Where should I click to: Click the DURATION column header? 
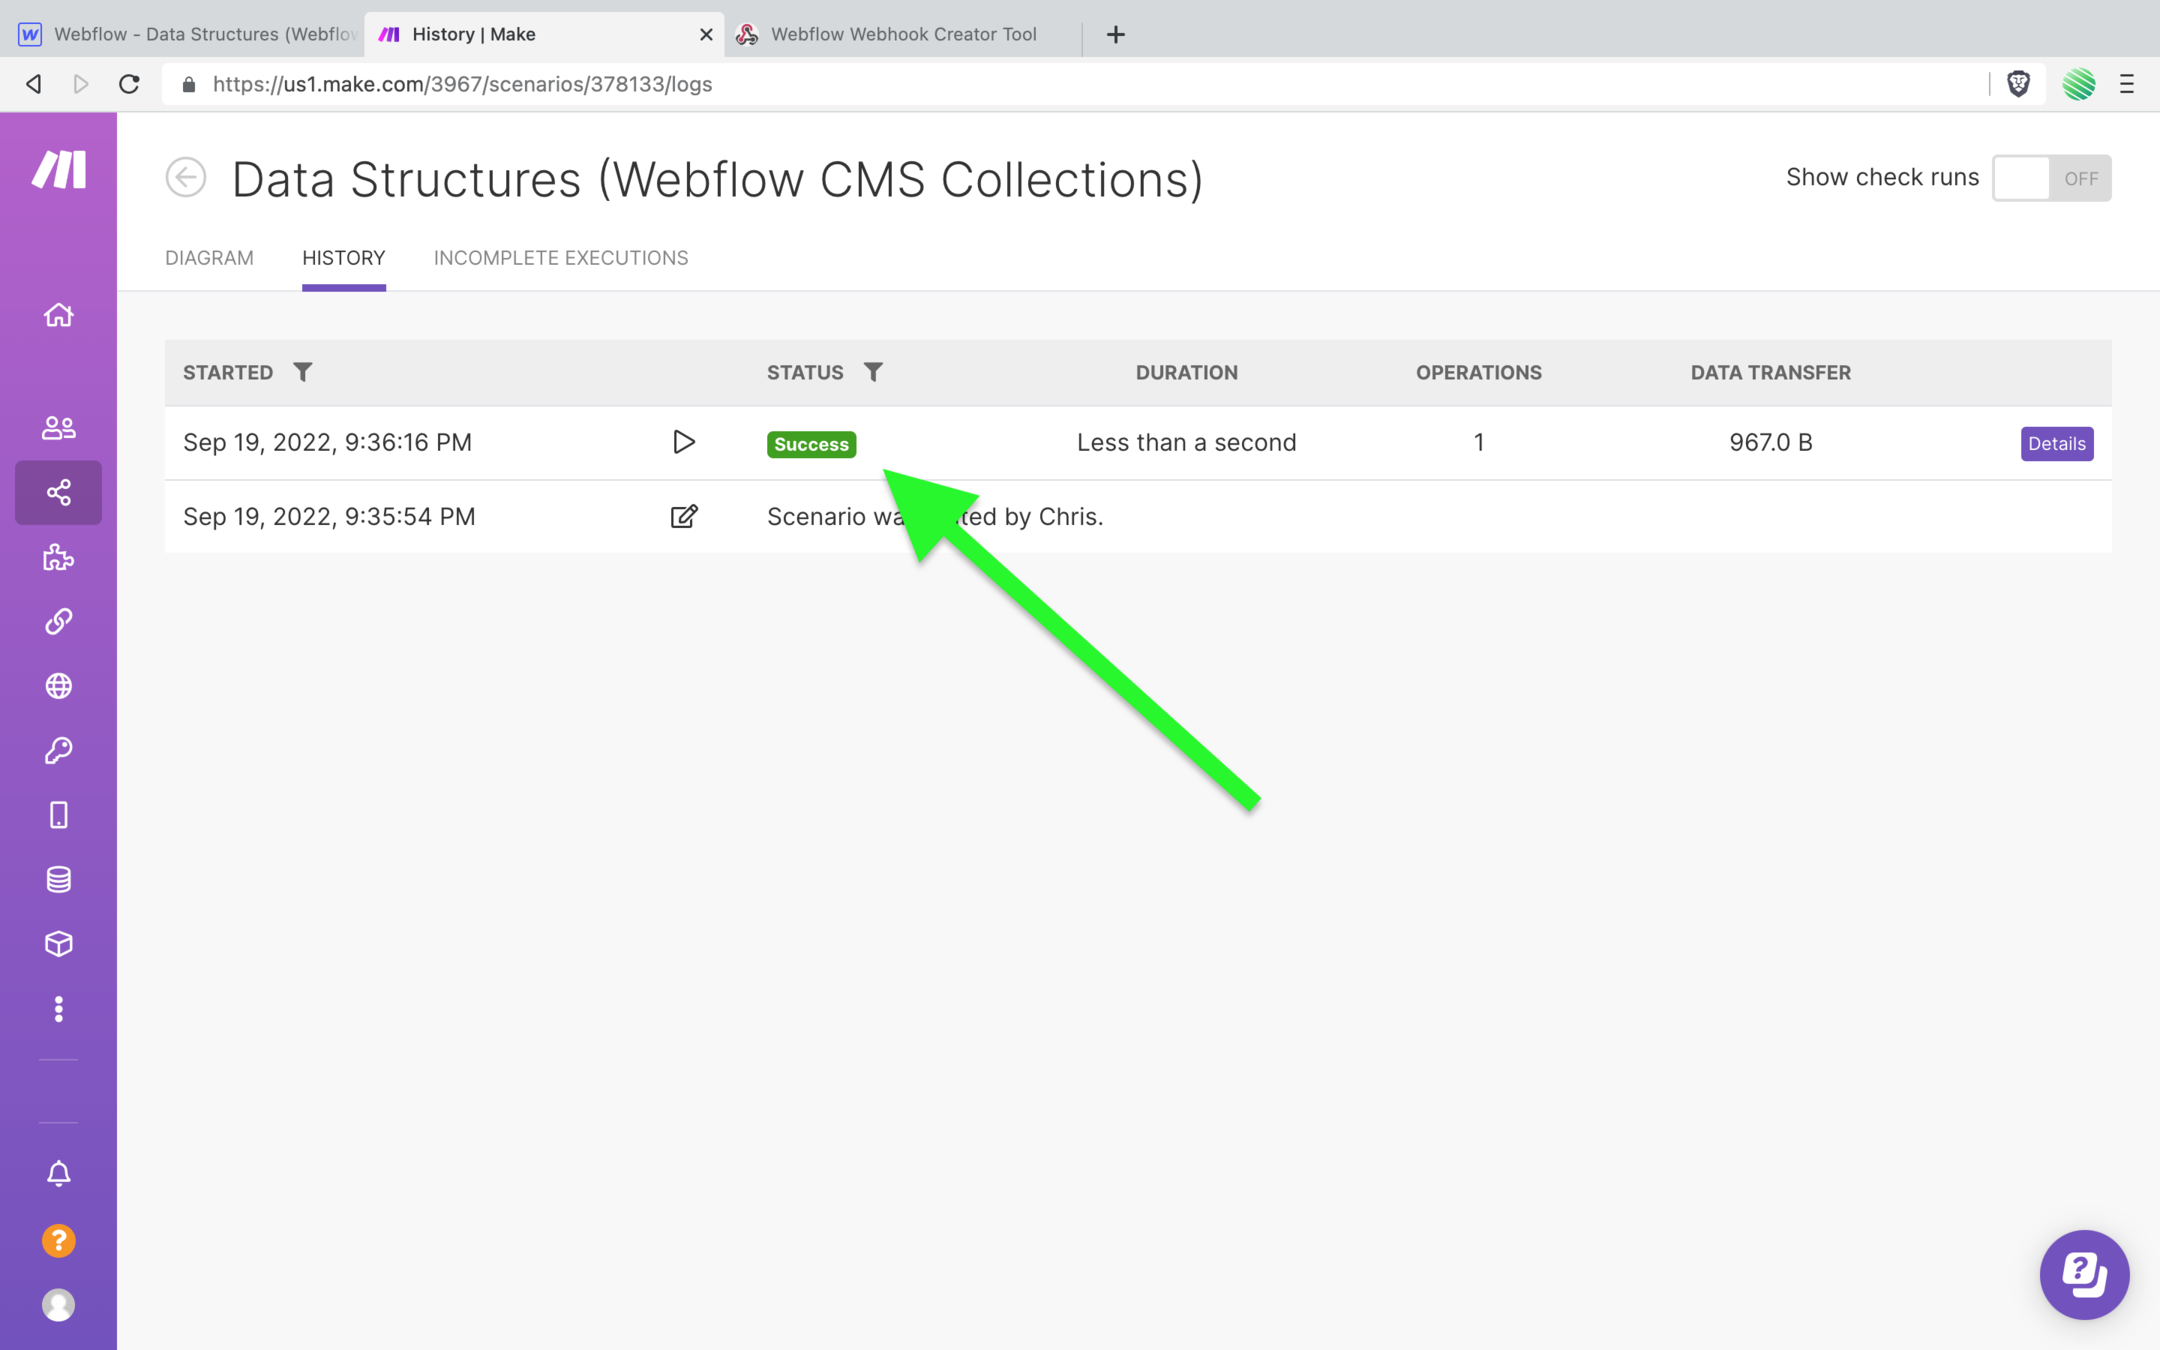pos(1186,372)
